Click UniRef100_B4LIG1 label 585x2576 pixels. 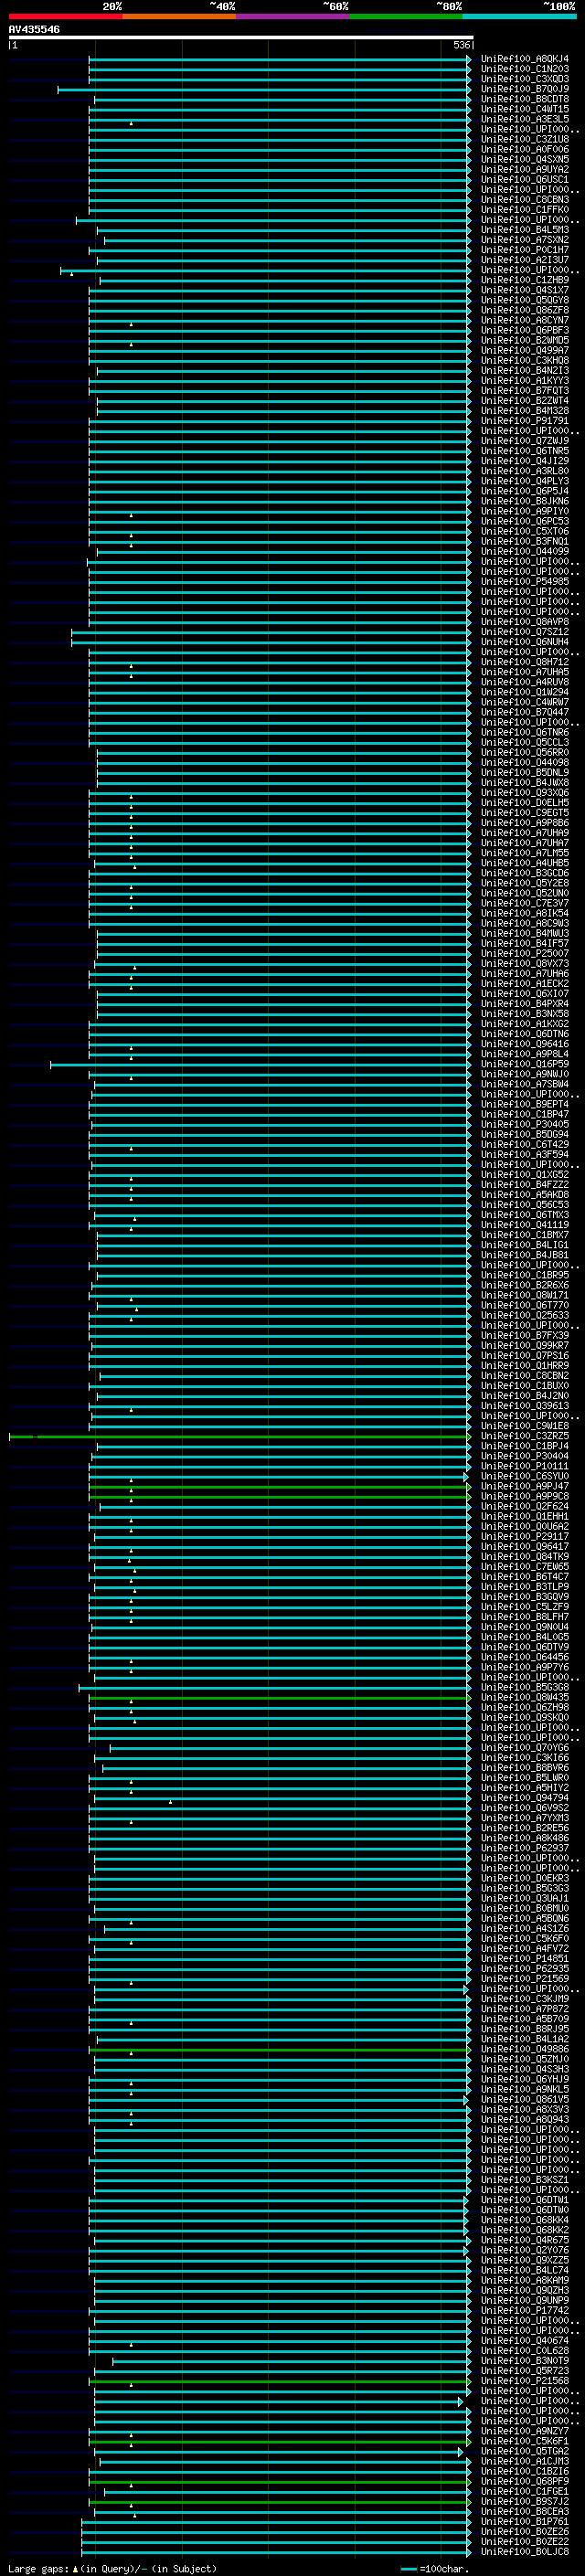coord(525,1244)
